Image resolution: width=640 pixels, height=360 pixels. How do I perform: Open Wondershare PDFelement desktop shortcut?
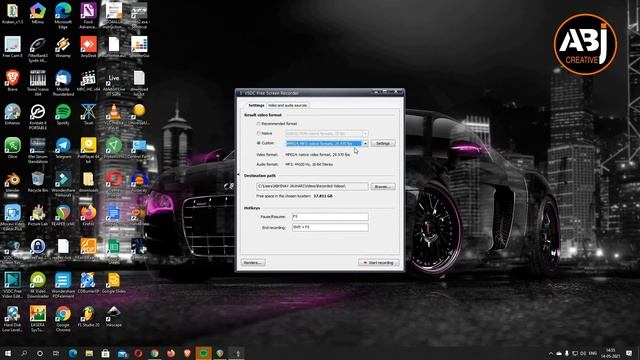[63, 285]
